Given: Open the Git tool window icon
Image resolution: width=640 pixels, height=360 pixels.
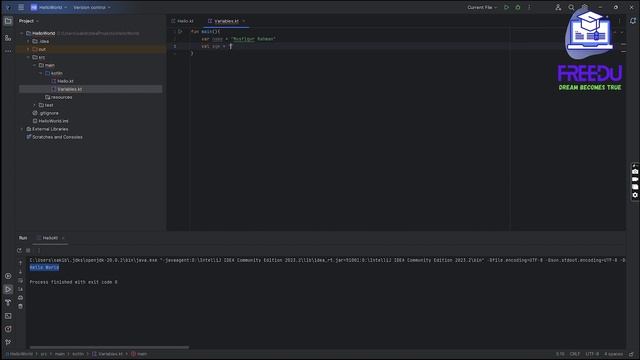Looking at the screenshot, I should [x=8, y=342].
